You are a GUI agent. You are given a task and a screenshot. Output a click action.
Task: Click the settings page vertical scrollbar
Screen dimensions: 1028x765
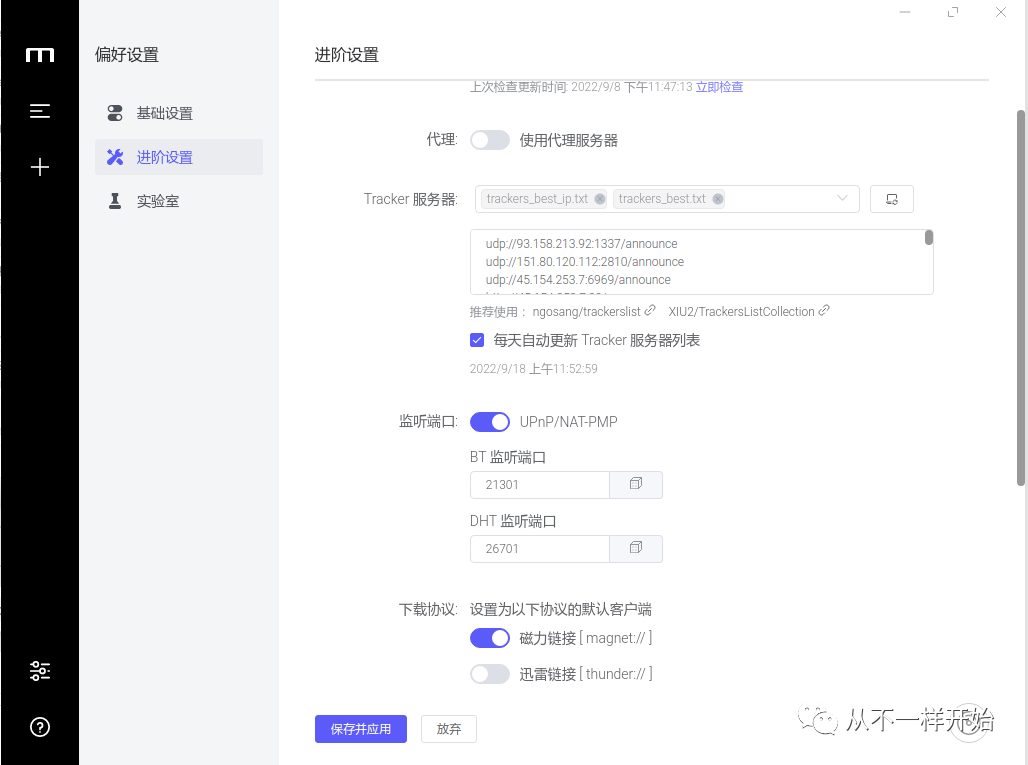click(x=1021, y=298)
